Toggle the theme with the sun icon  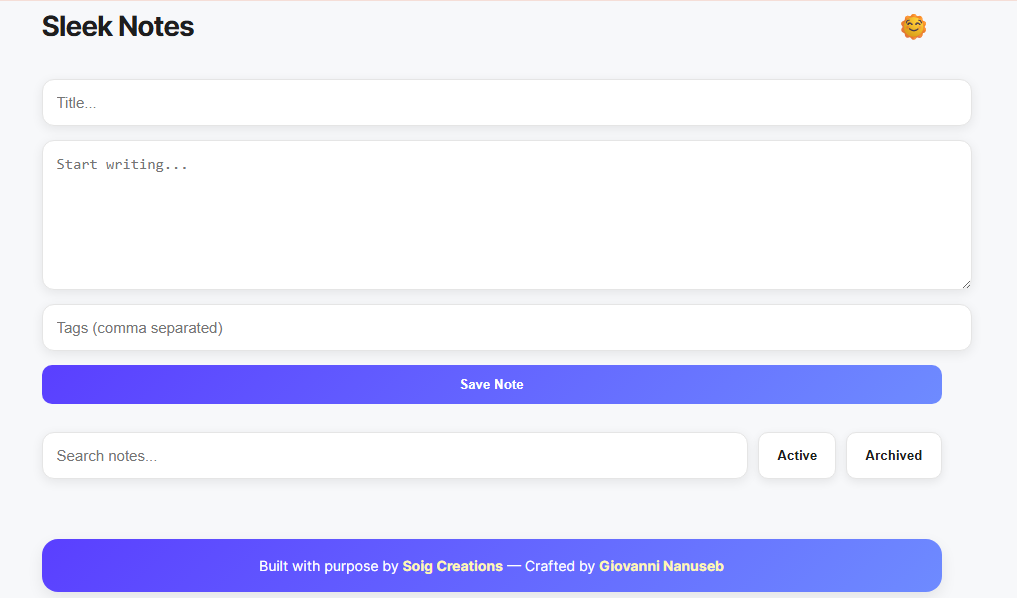click(913, 27)
